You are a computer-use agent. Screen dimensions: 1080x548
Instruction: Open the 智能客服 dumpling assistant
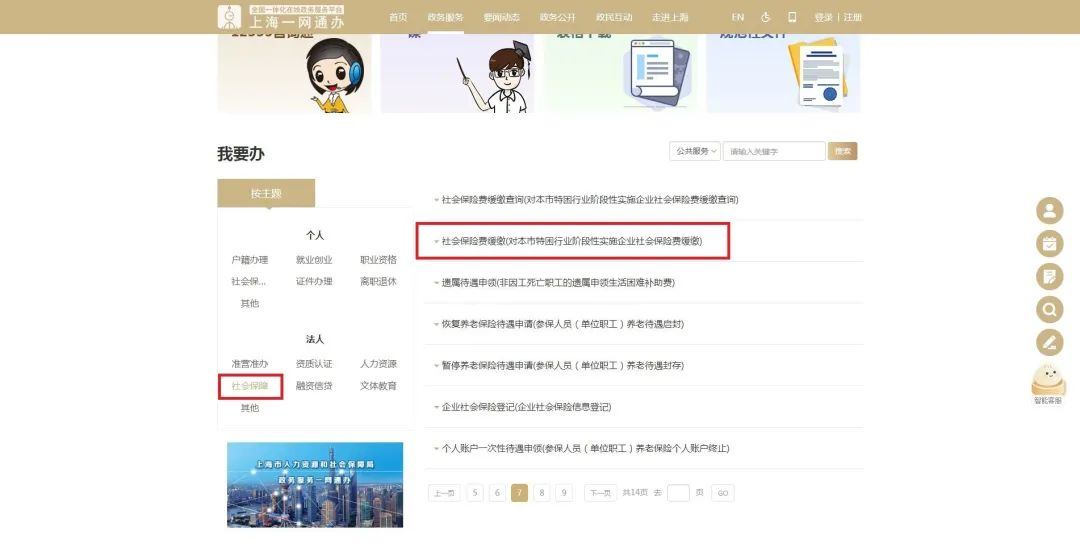[x=1048, y=384]
